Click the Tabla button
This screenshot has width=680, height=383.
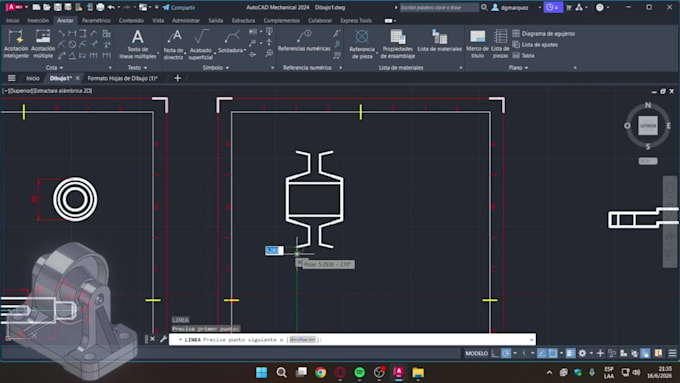[523, 56]
